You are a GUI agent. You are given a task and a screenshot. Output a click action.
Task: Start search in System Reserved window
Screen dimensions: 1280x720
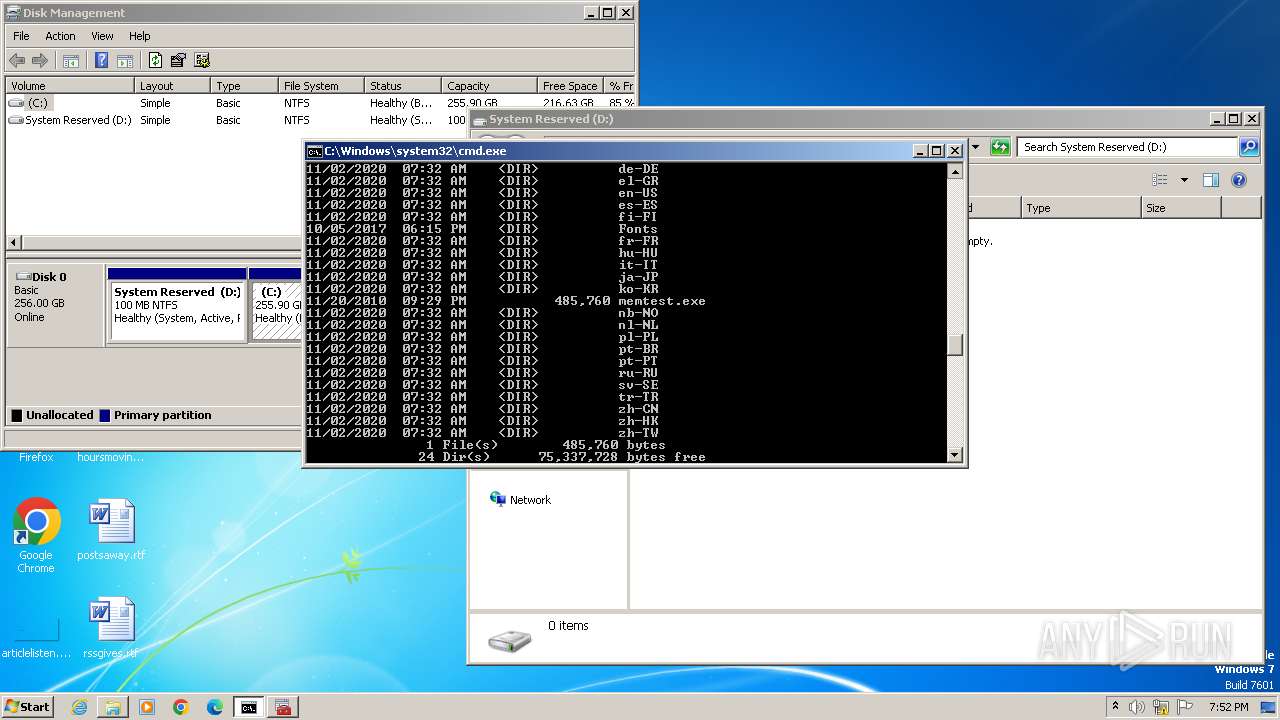pos(1249,147)
